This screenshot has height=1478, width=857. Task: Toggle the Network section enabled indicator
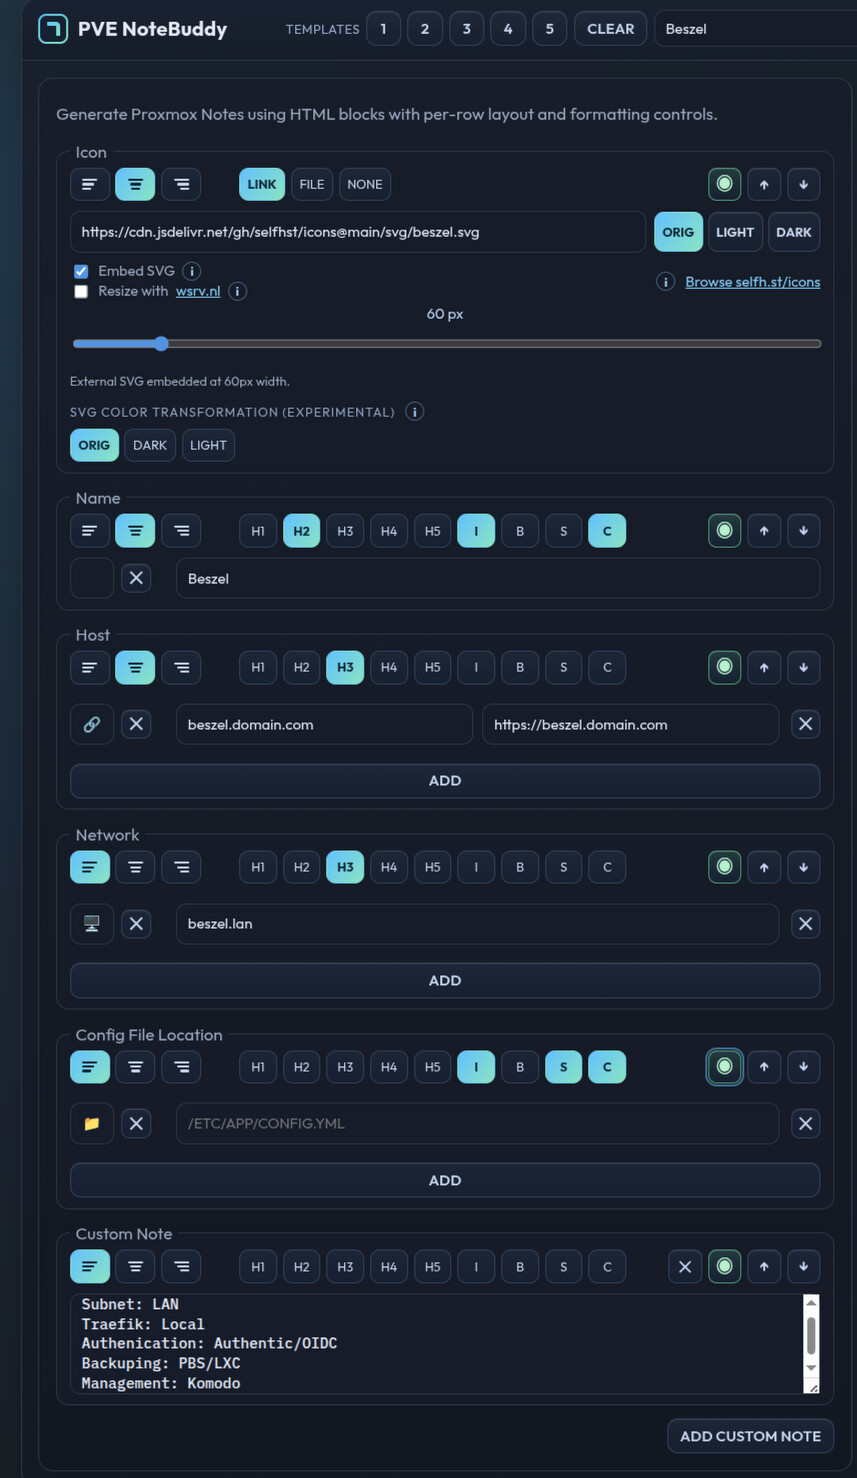point(724,867)
